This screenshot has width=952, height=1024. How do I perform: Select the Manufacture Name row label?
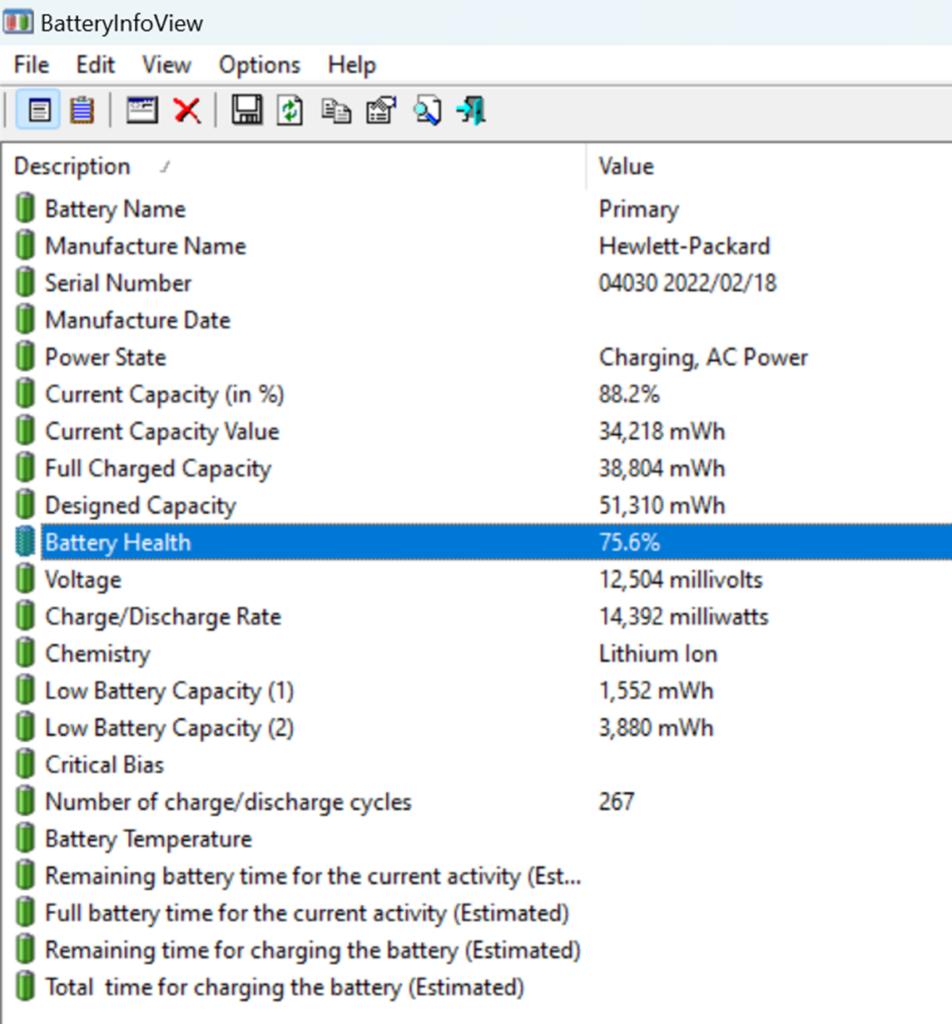[x=146, y=246]
